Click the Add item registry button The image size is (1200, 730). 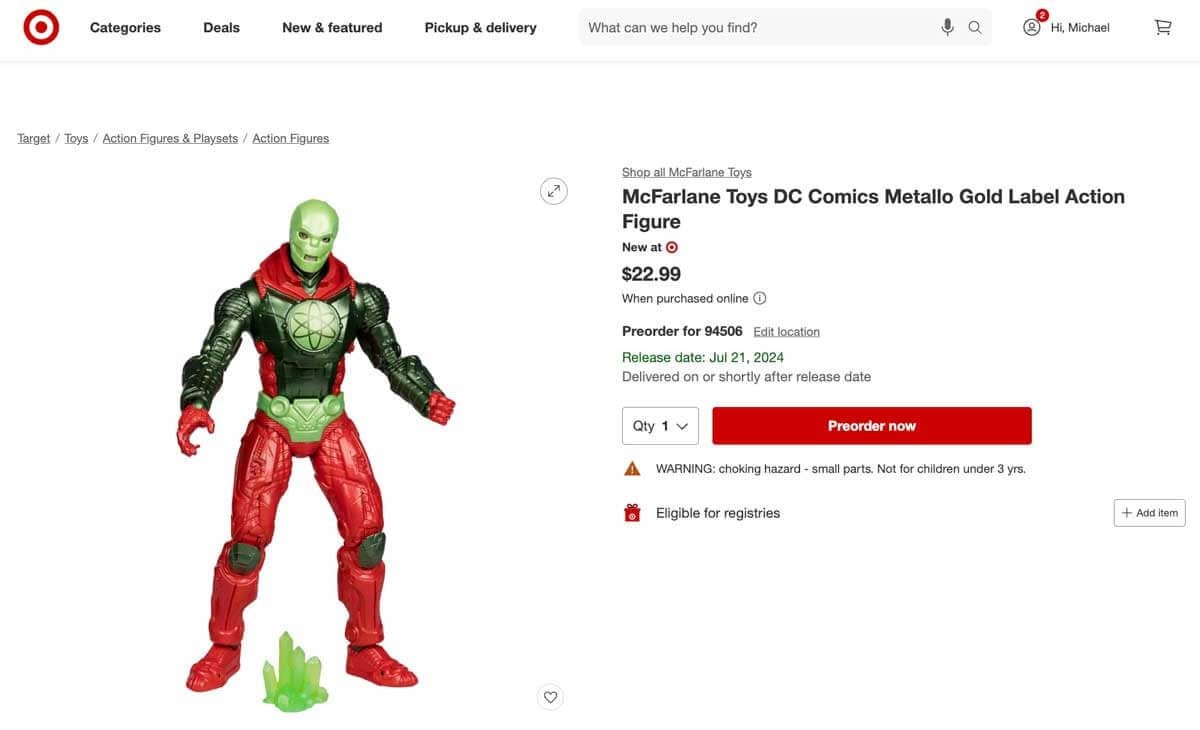tap(1148, 512)
